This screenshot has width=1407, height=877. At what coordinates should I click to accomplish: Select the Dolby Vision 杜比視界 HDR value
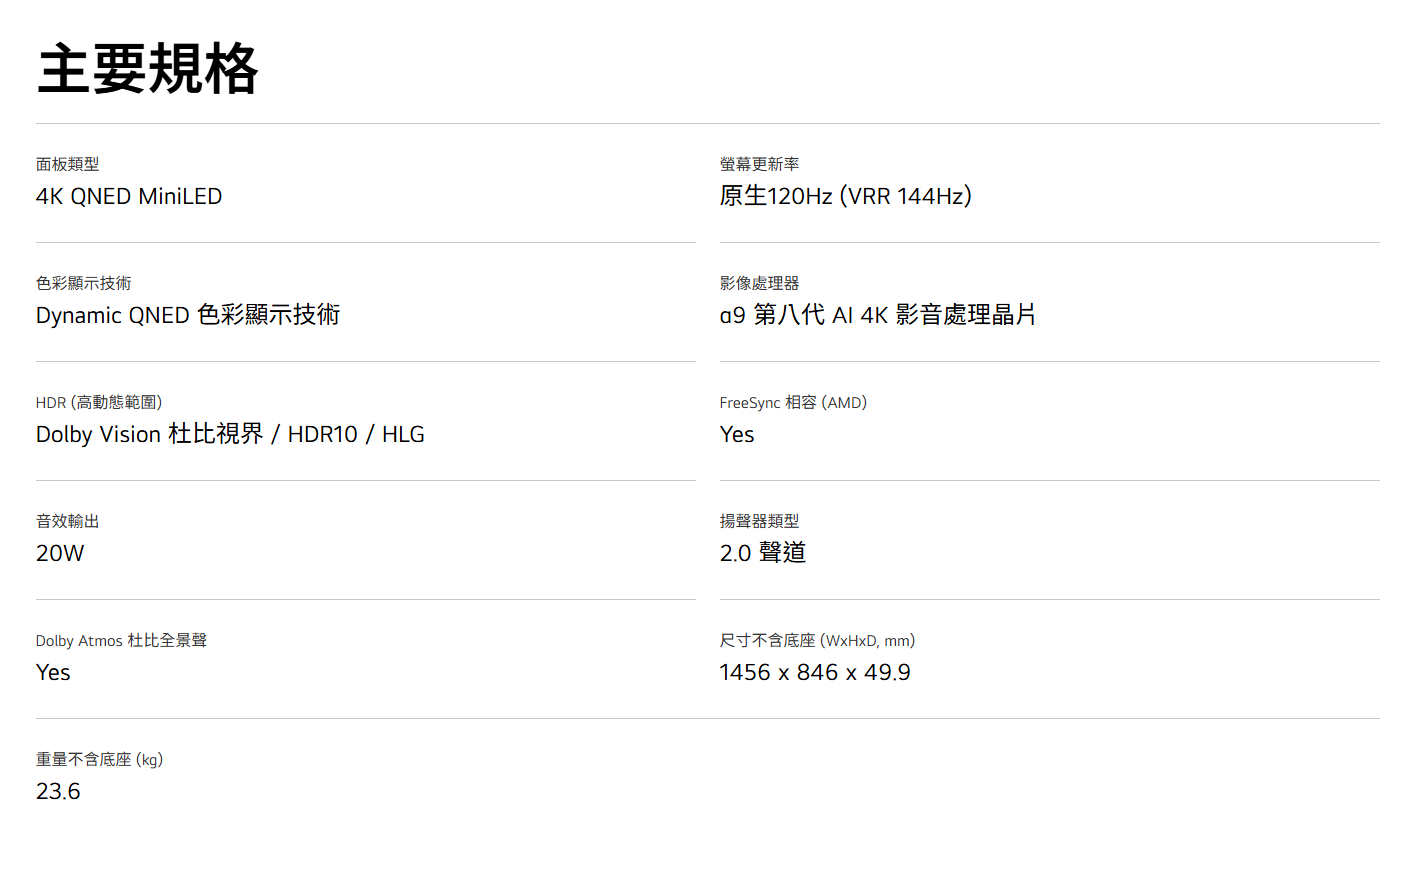click(x=230, y=434)
